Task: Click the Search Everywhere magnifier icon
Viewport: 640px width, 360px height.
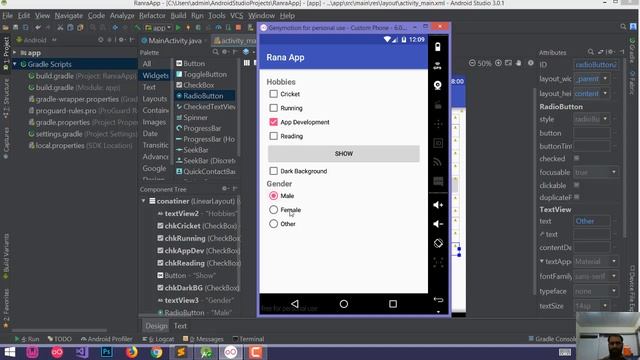Action: click(623, 27)
